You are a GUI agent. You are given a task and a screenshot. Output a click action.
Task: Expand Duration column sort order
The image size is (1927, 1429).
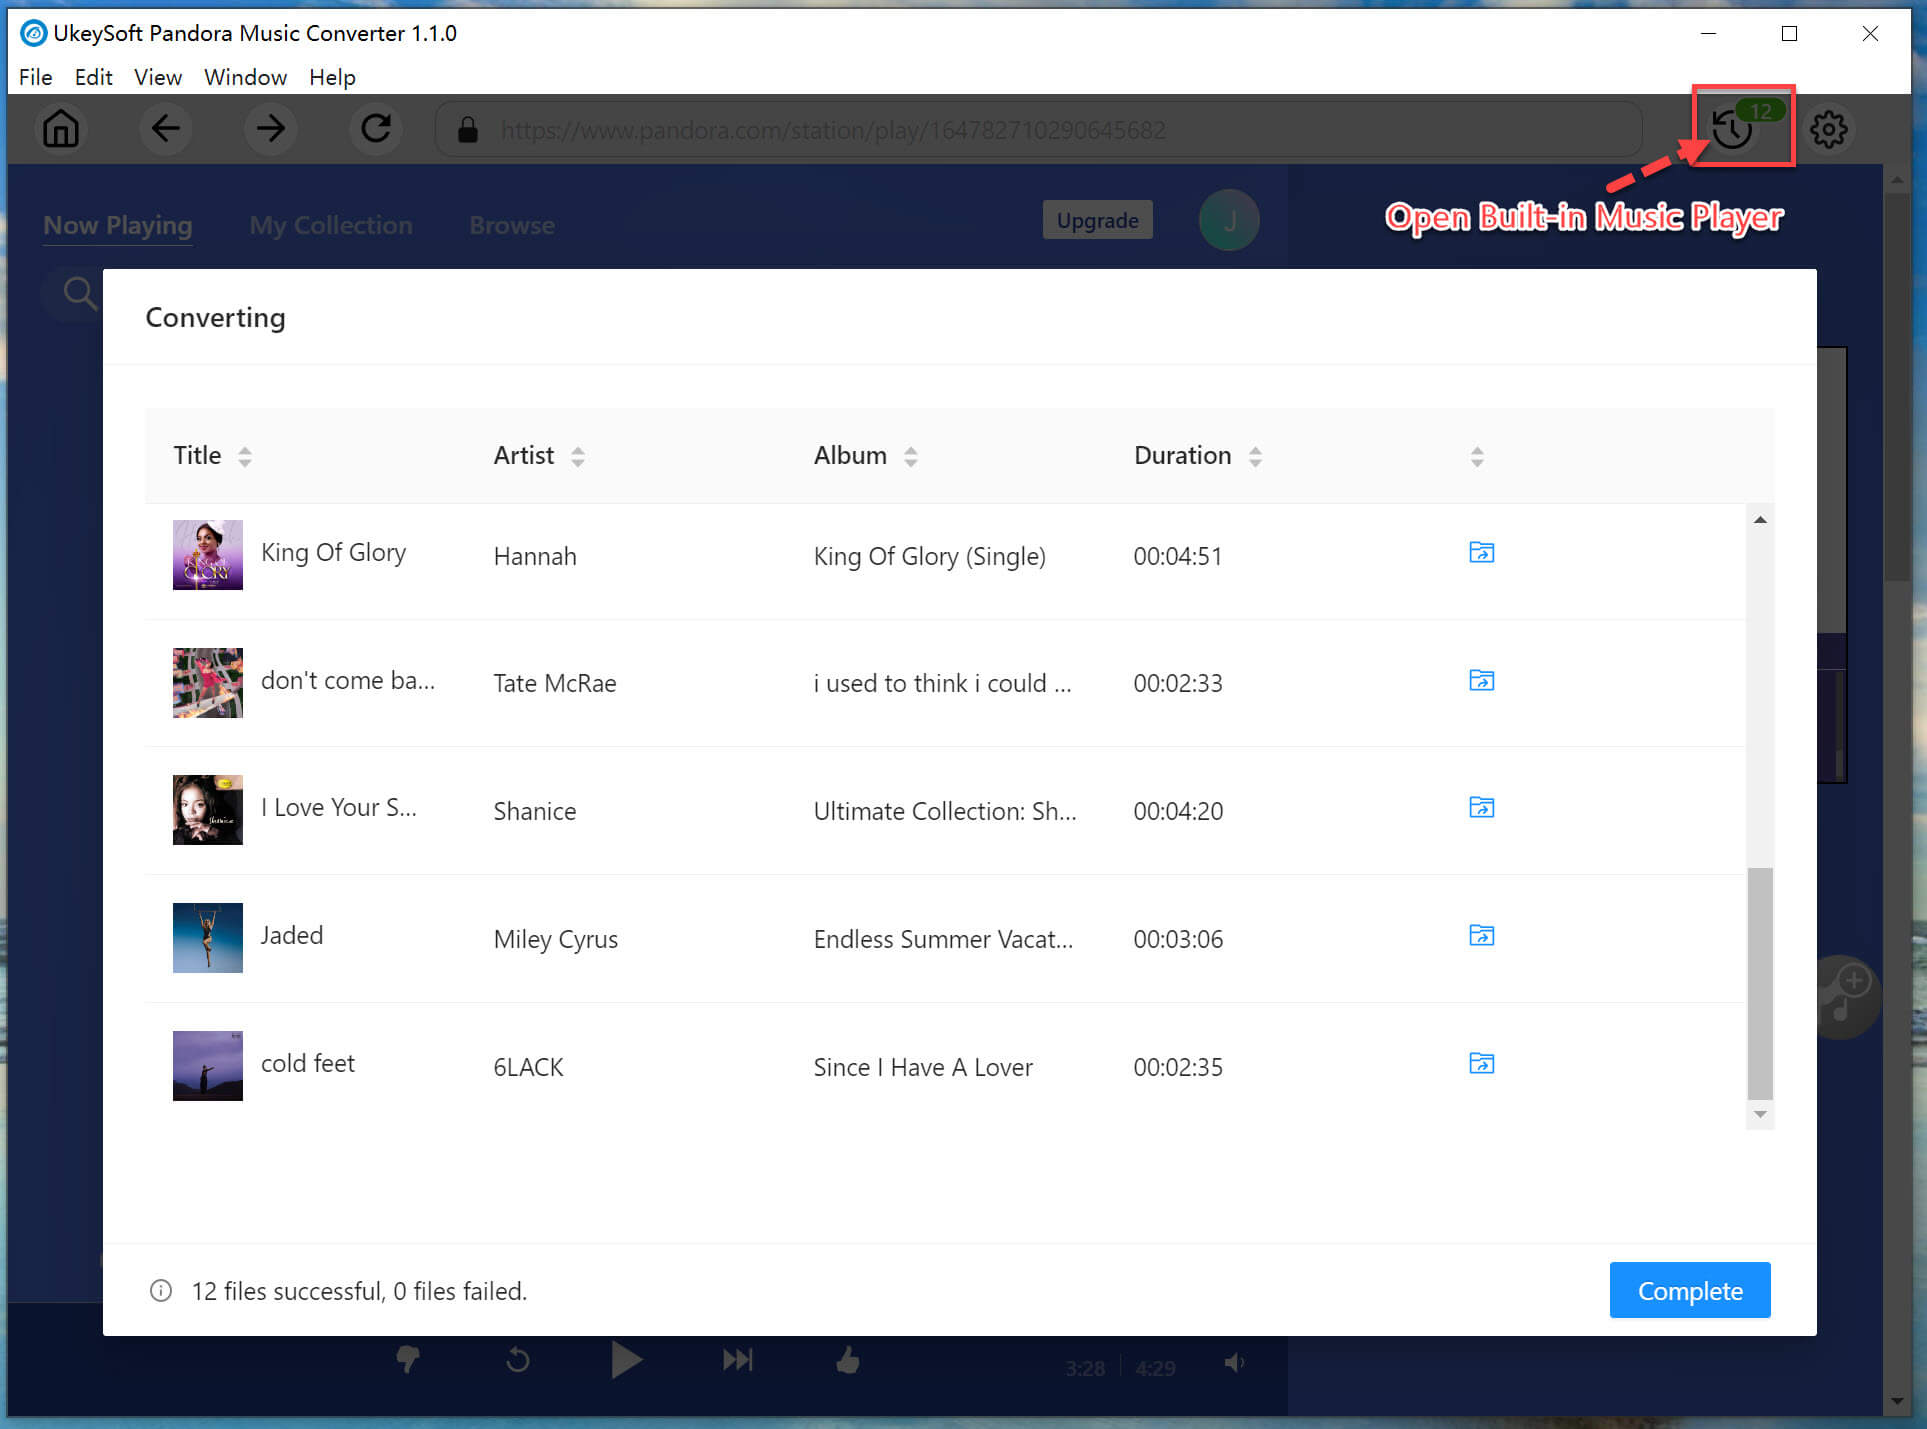1252,455
